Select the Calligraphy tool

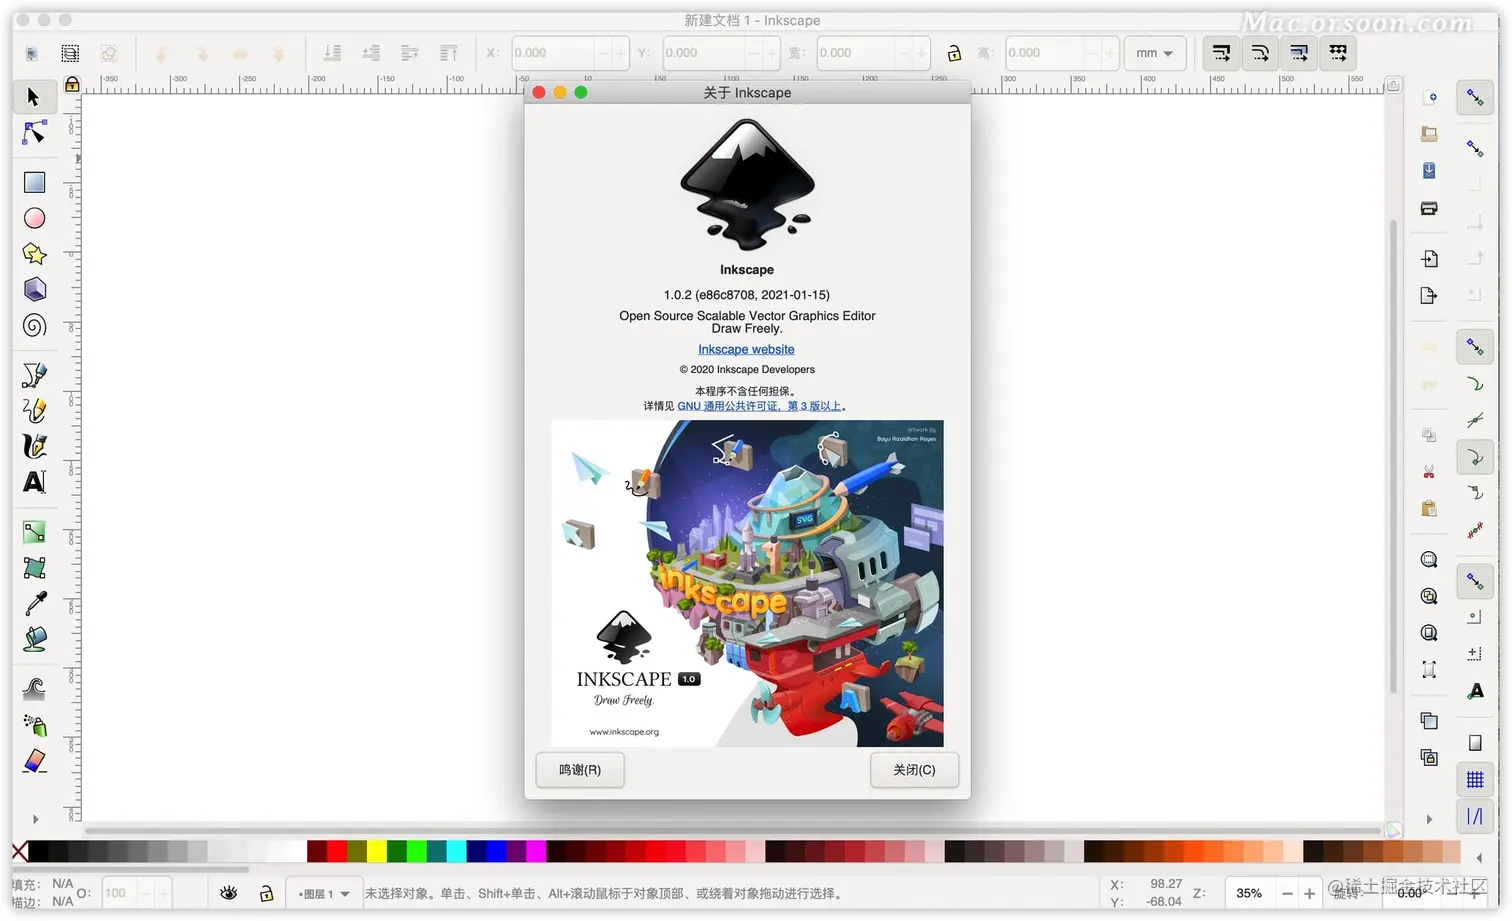tap(34, 446)
